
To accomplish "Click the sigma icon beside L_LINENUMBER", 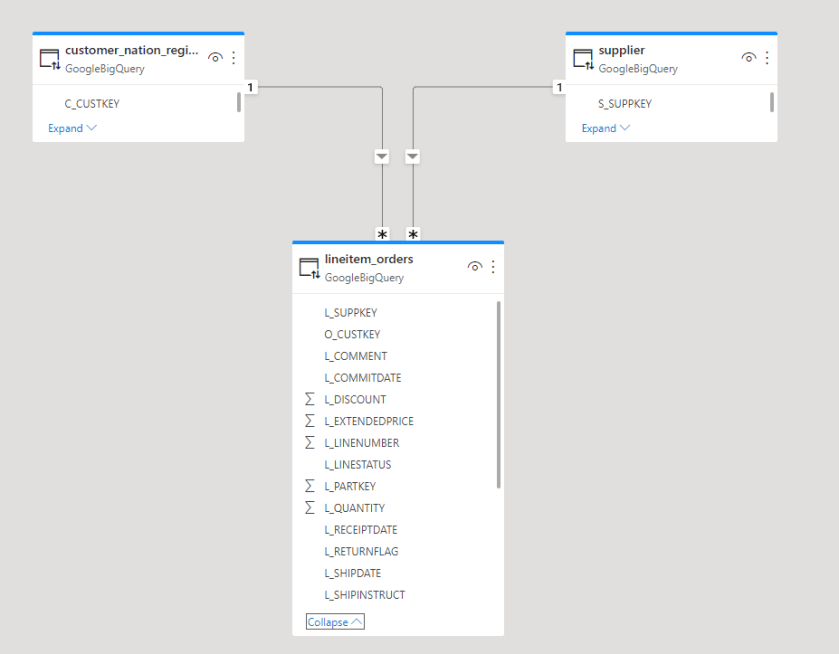I will click(x=309, y=442).
